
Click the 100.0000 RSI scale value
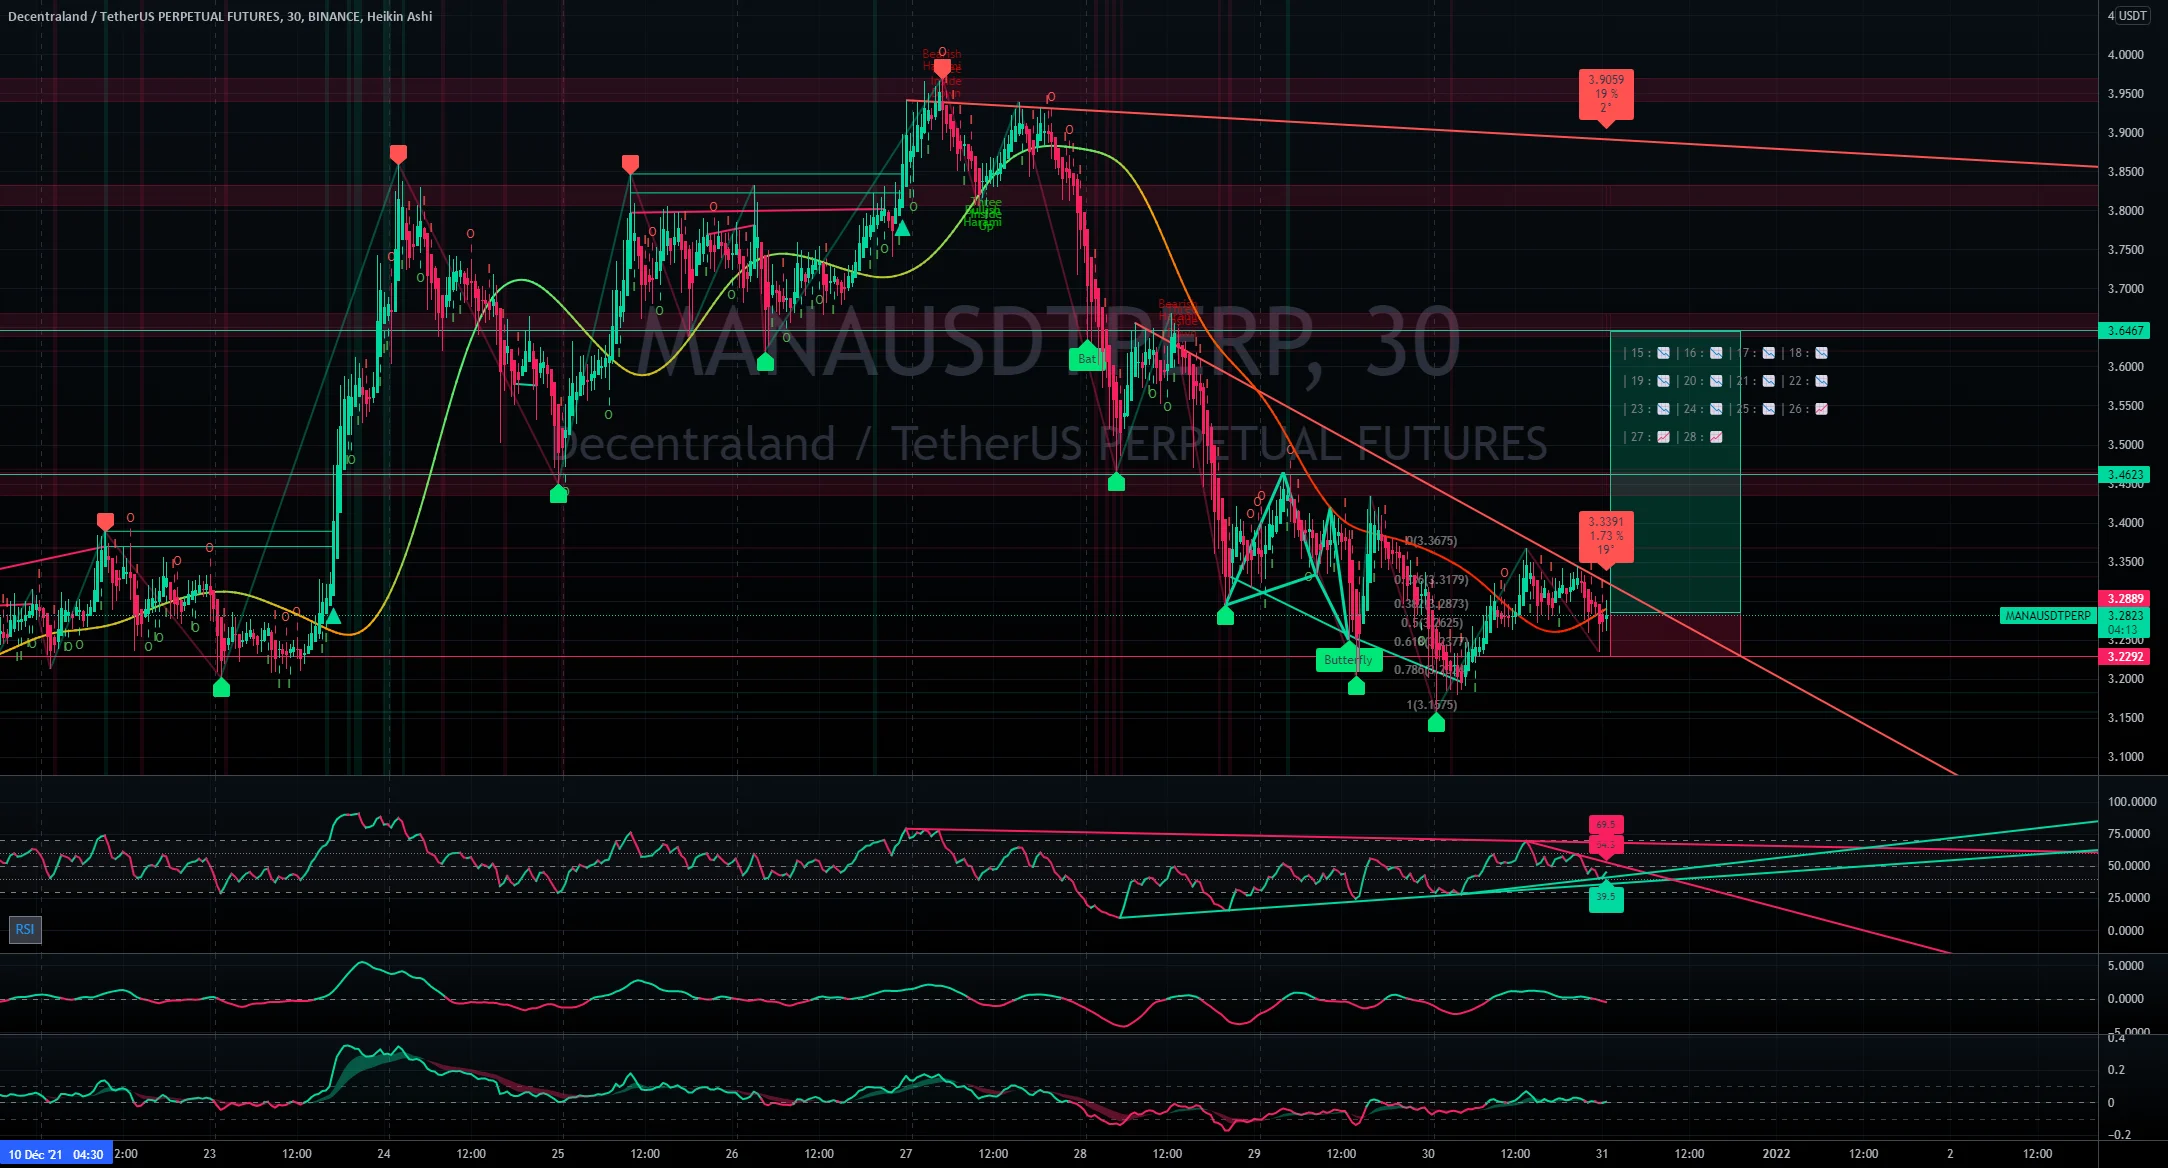[2132, 802]
